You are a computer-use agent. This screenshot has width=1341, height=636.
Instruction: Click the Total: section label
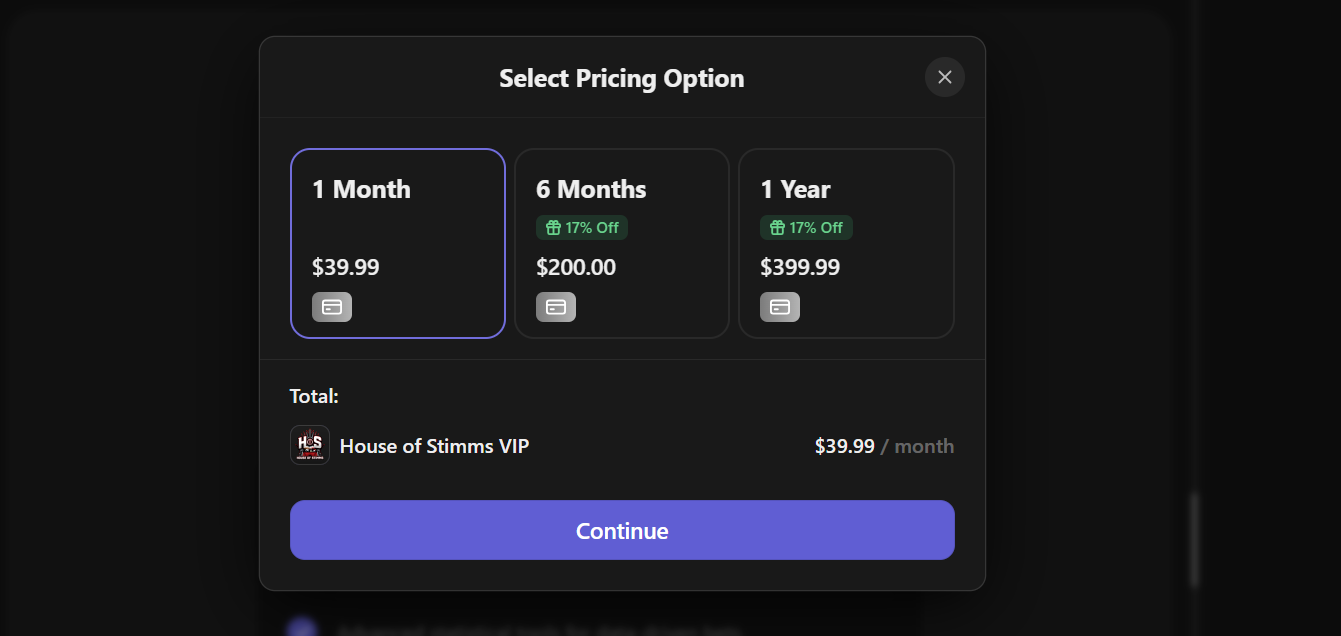tap(313, 396)
